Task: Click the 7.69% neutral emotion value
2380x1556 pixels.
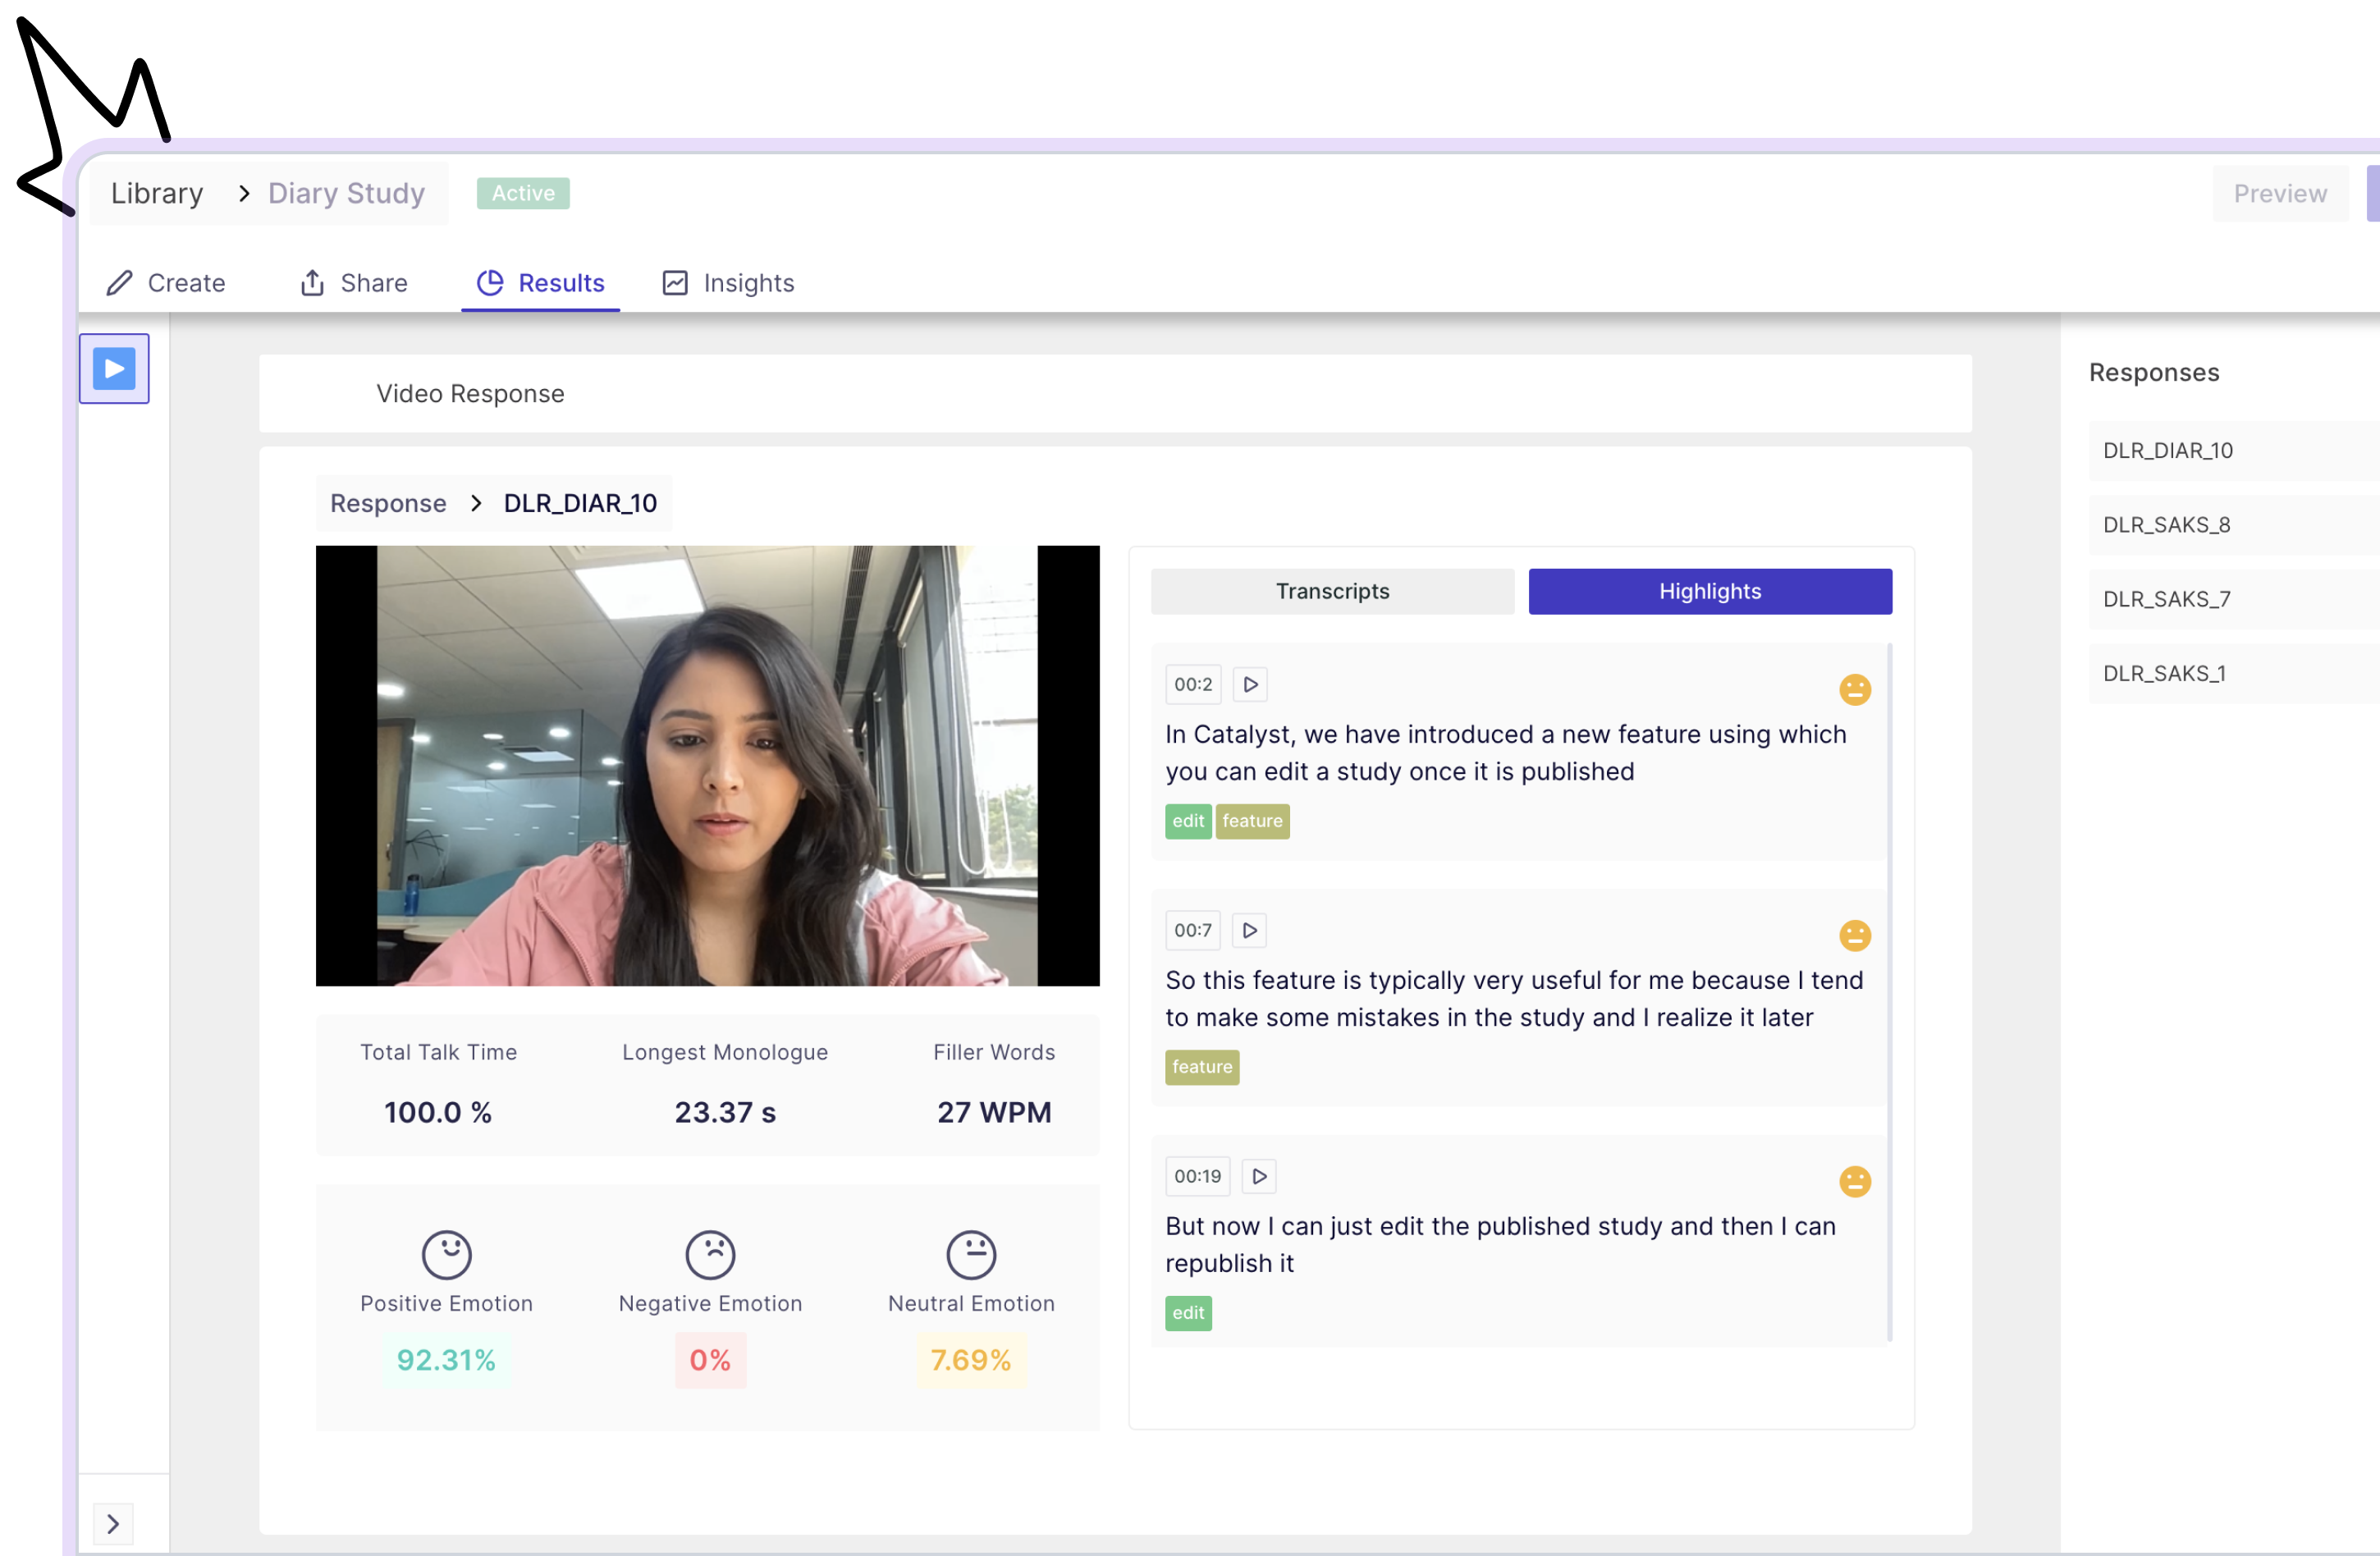Action: click(971, 1360)
